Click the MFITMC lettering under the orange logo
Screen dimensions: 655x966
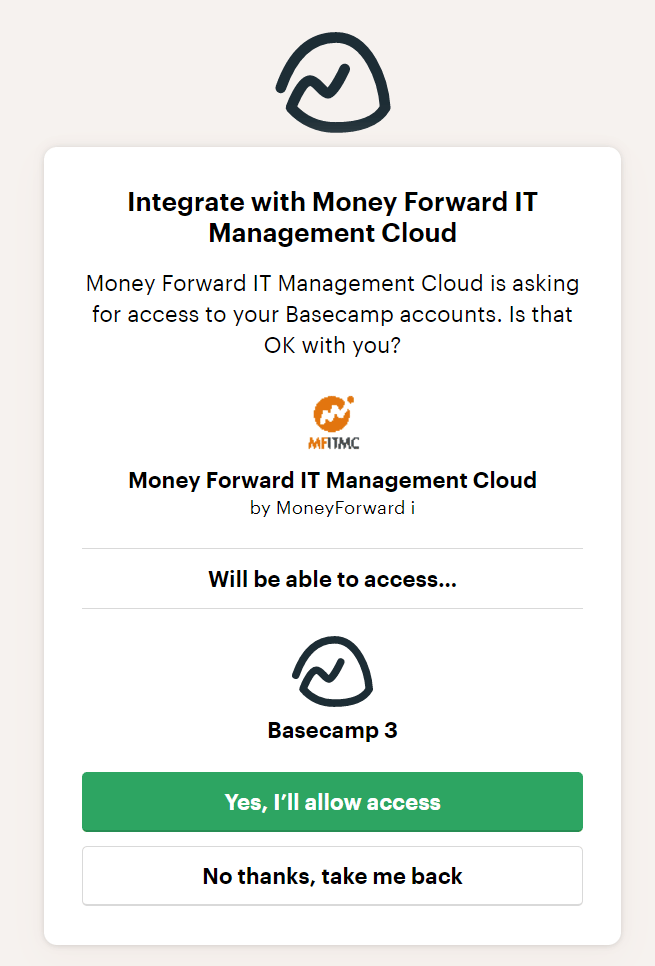click(333, 442)
